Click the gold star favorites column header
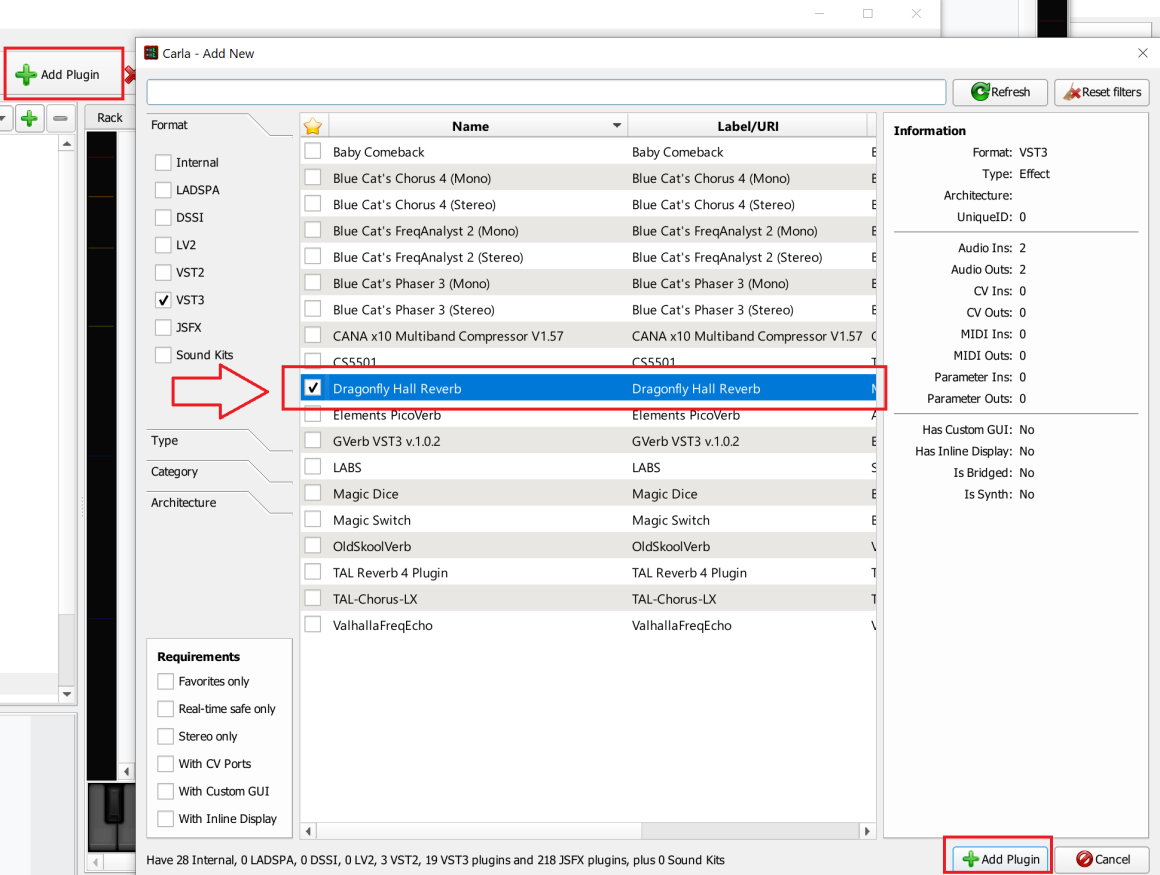This screenshot has height=875, width=1160. click(x=313, y=126)
